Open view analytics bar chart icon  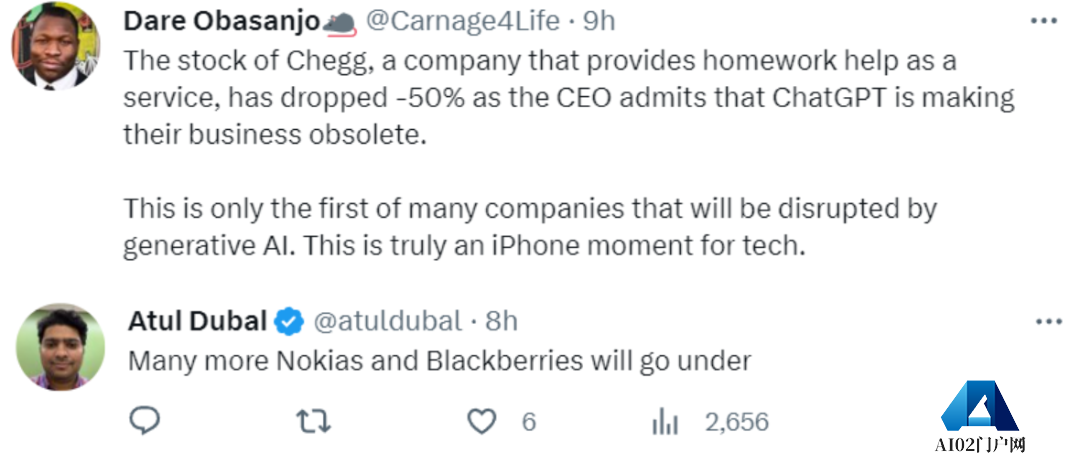click(665, 421)
